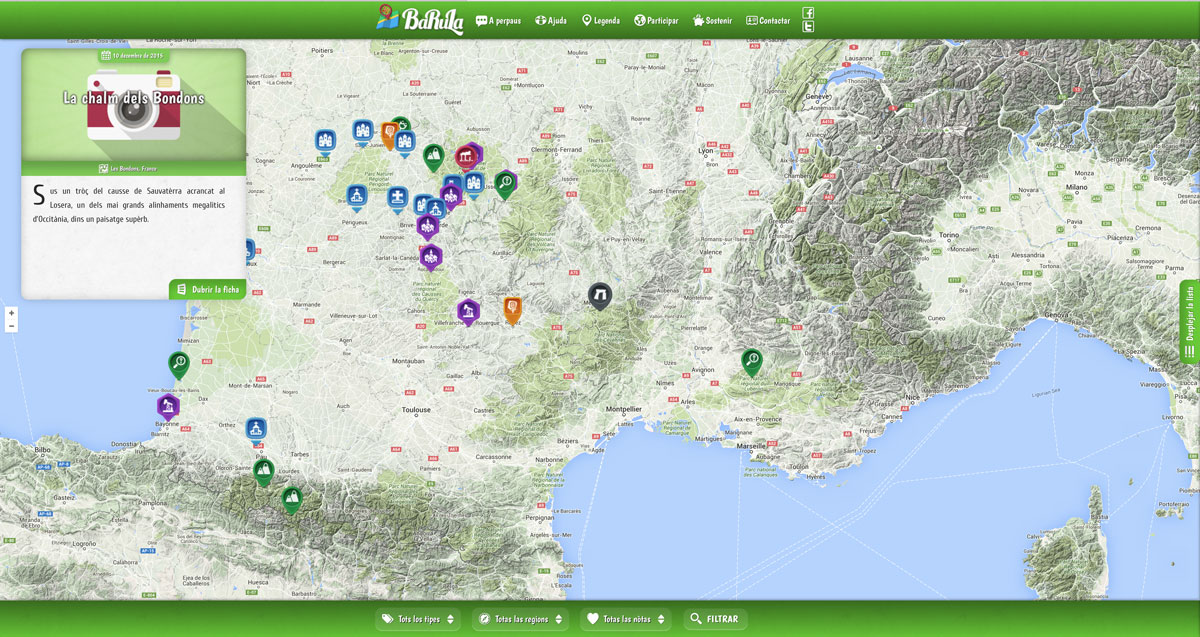Click the orange marker near Rodez

pyautogui.click(x=512, y=309)
